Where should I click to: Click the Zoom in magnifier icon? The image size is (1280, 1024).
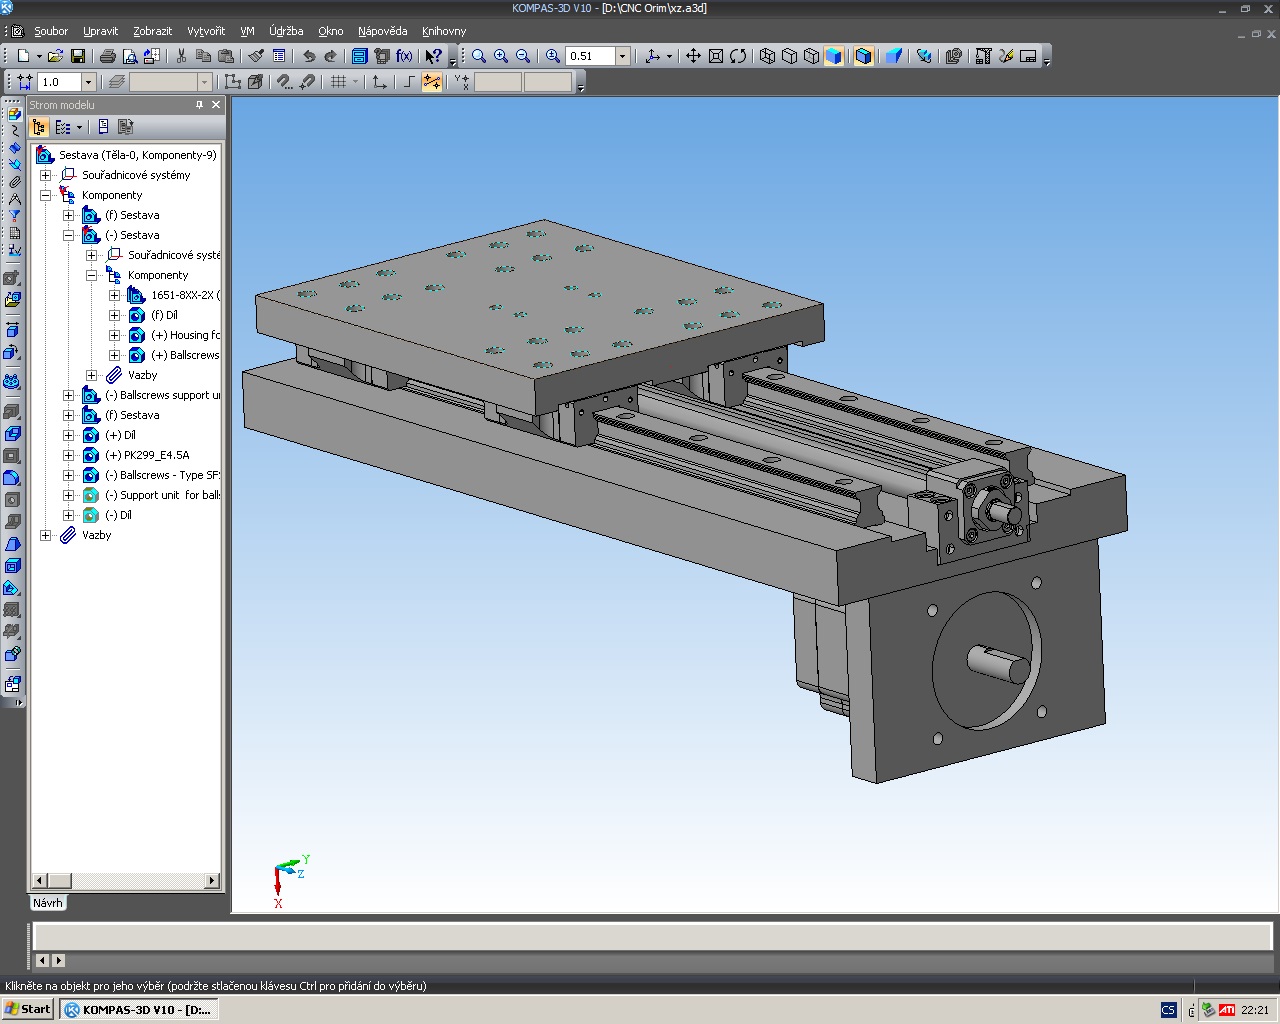coord(501,56)
